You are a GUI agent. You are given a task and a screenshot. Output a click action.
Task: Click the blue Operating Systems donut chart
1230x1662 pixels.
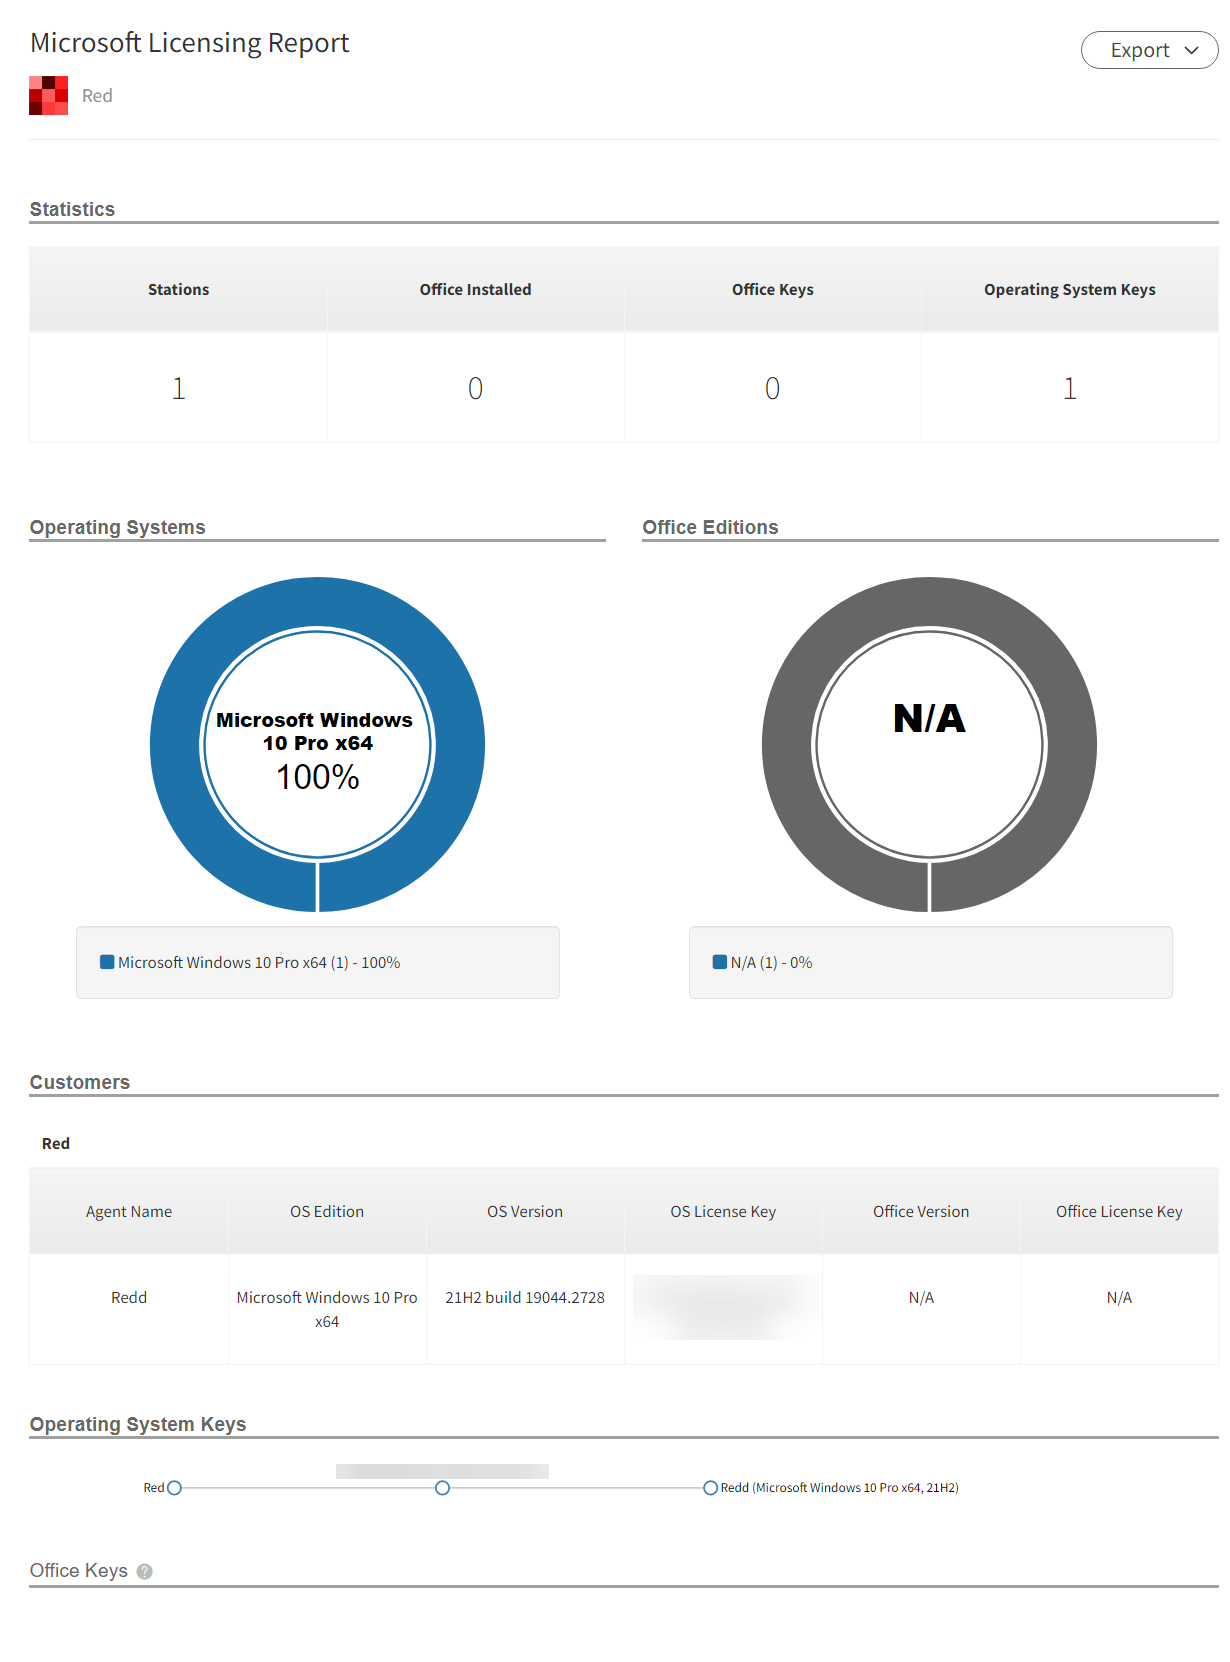[x=318, y=744]
